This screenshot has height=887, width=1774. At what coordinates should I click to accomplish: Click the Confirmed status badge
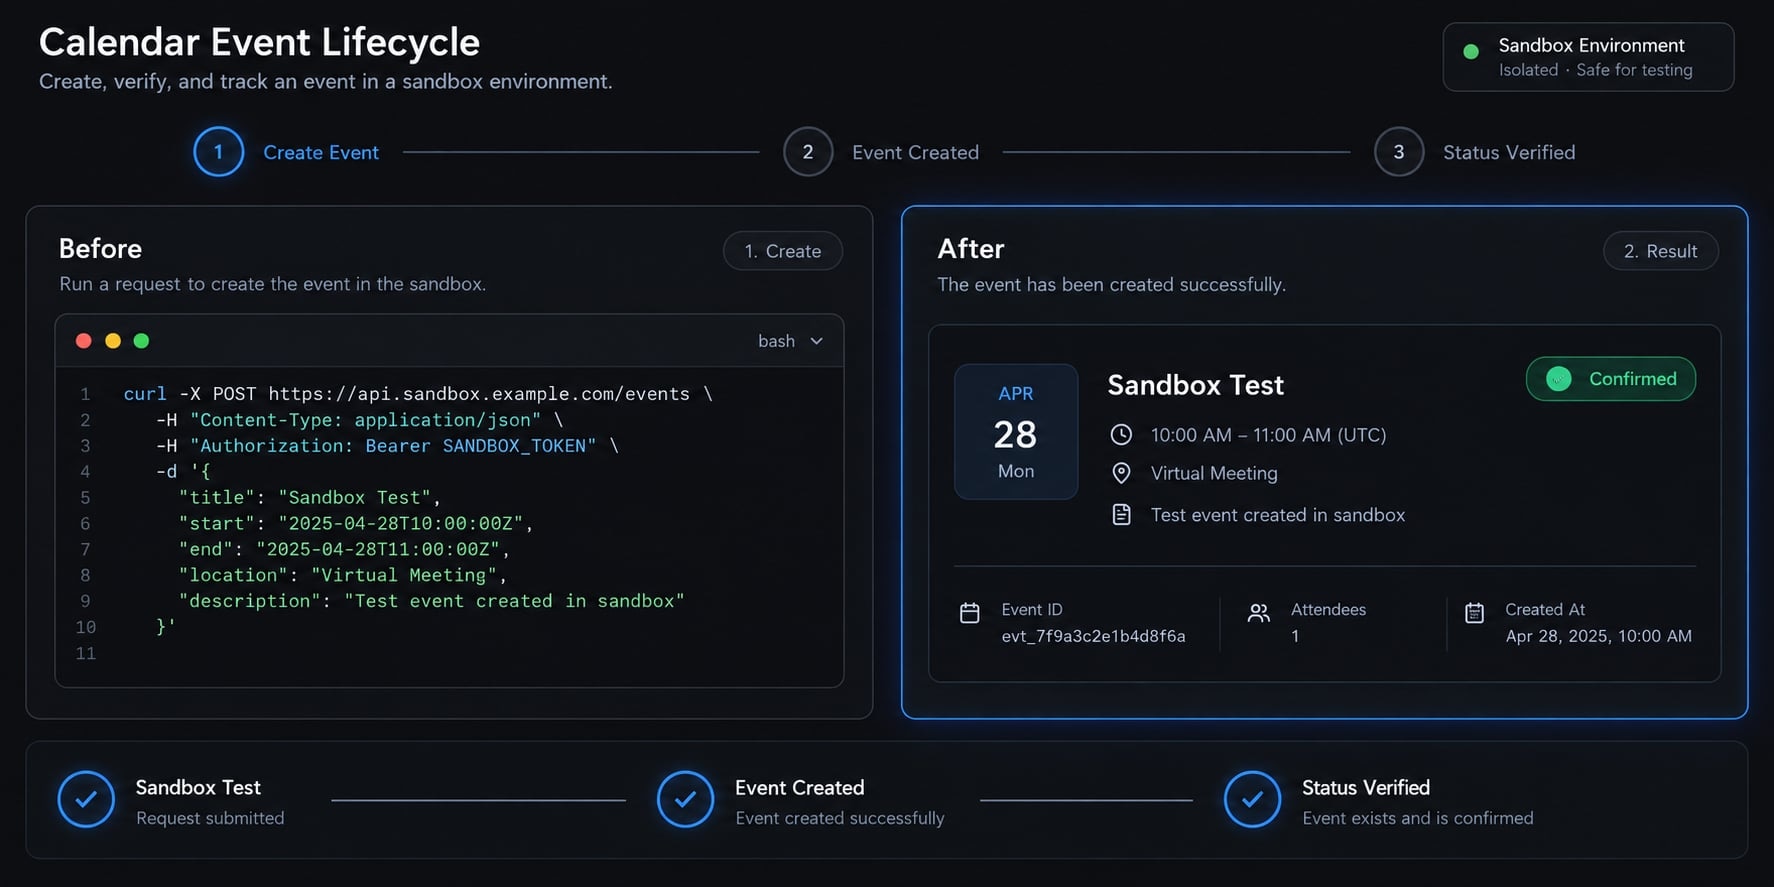(1611, 379)
